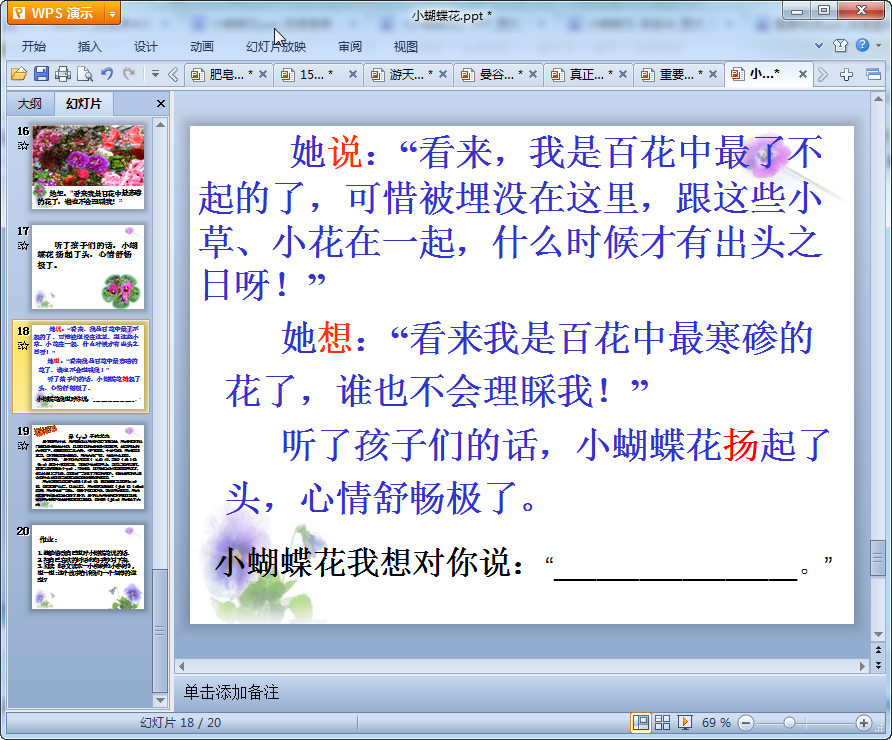Open the 幻灯片放映 menu tab
This screenshot has height=740, width=892.
click(276, 46)
